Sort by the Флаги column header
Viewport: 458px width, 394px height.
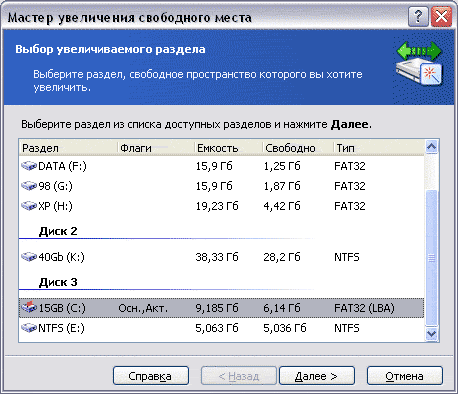pyautogui.click(x=156, y=148)
